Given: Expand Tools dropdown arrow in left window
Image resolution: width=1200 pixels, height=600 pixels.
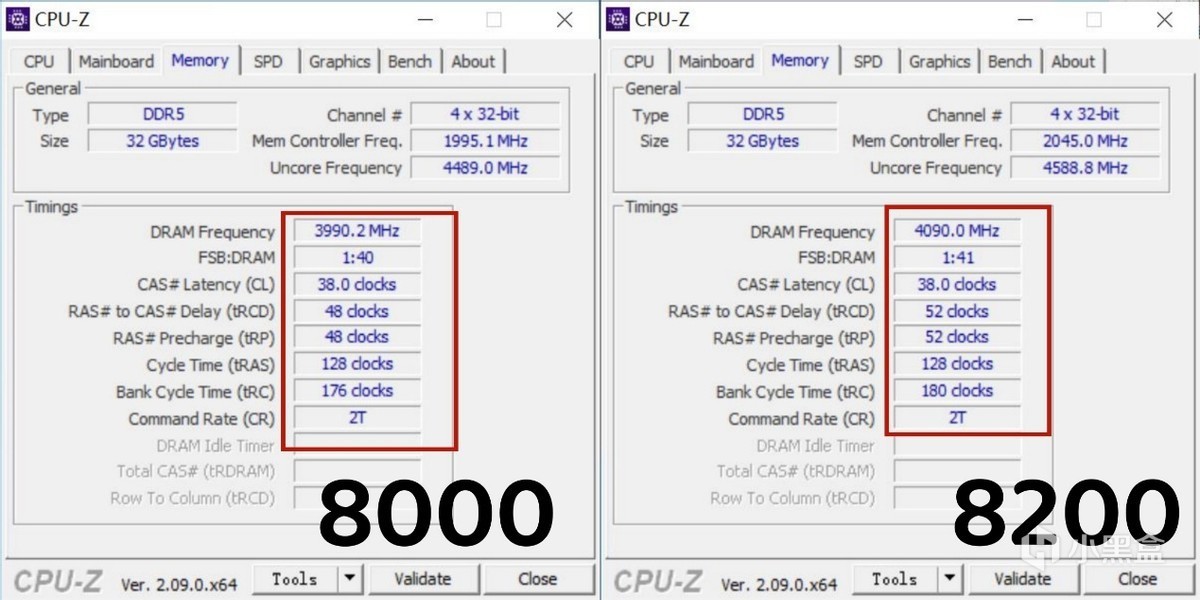Looking at the screenshot, I should [x=350, y=579].
